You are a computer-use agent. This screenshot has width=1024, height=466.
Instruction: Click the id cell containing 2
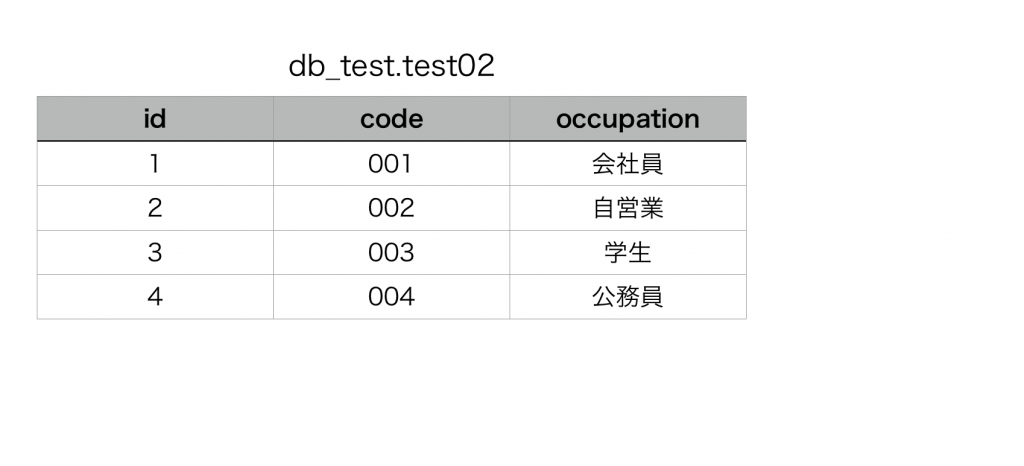(x=155, y=208)
